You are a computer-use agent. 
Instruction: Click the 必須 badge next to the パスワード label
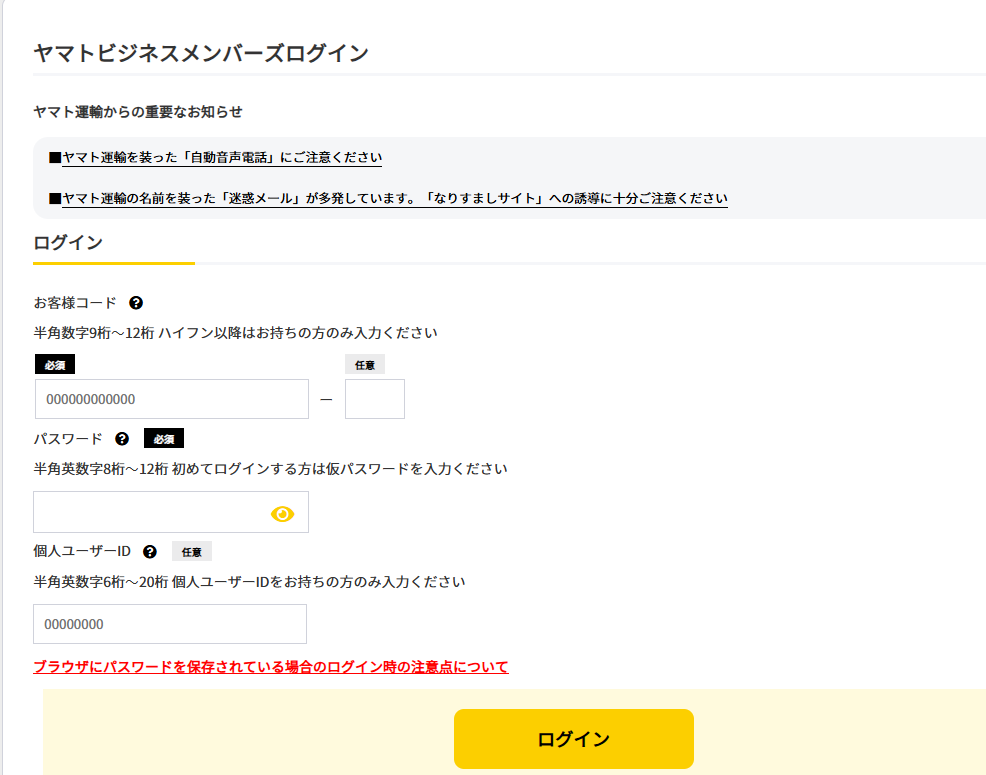pyautogui.click(x=163, y=439)
